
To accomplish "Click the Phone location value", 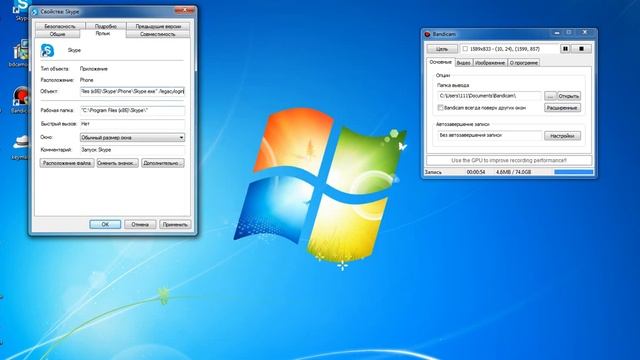I will click(x=87, y=80).
